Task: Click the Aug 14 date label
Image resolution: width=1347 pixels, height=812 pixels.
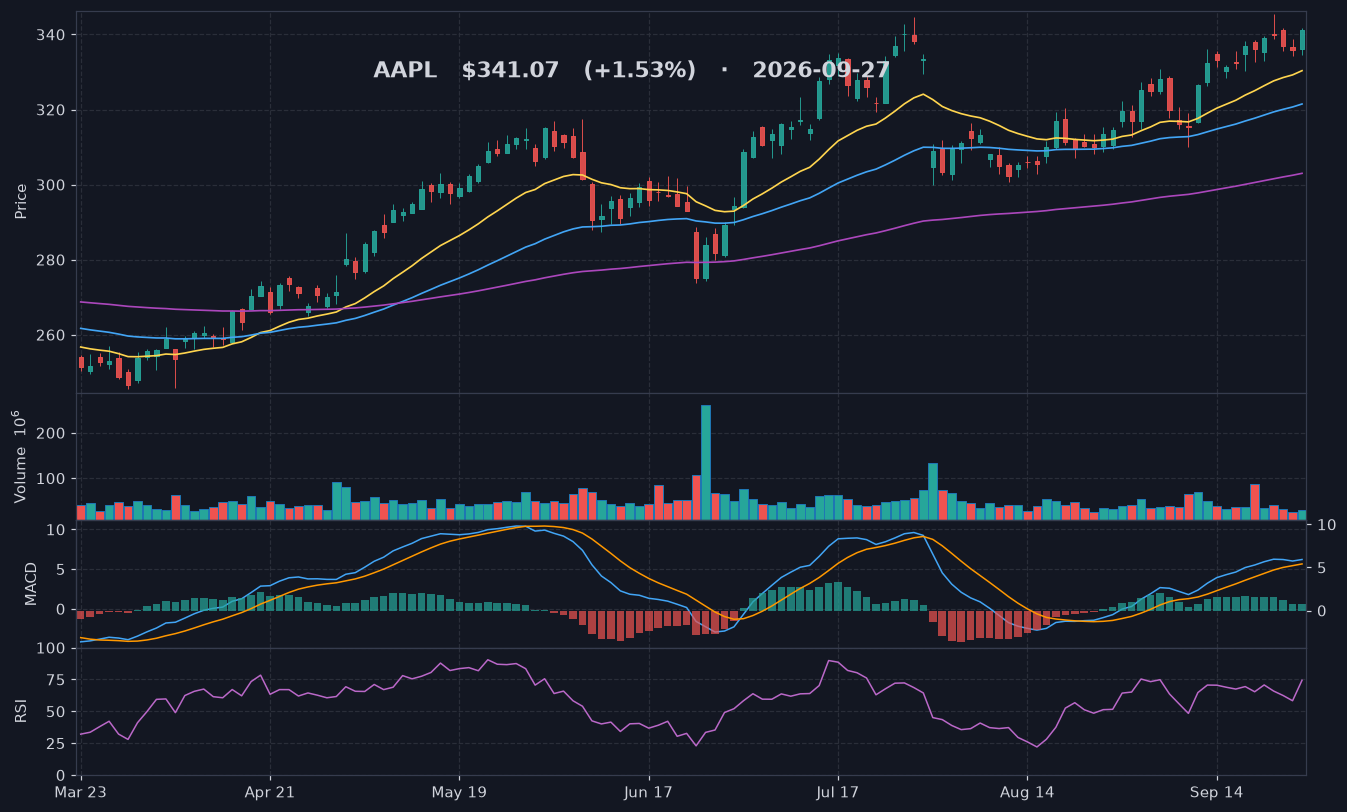Action: tap(1027, 791)
